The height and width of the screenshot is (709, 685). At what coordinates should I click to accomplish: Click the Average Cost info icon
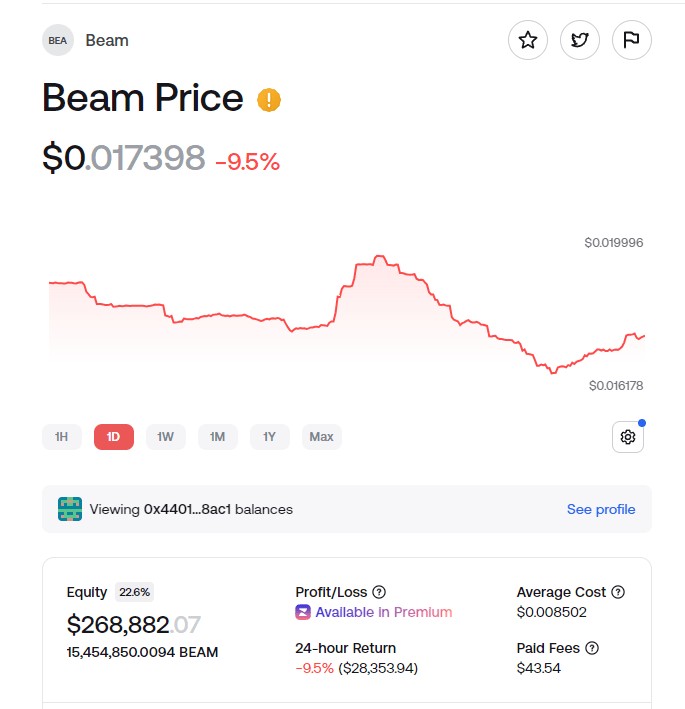[618, 592]
